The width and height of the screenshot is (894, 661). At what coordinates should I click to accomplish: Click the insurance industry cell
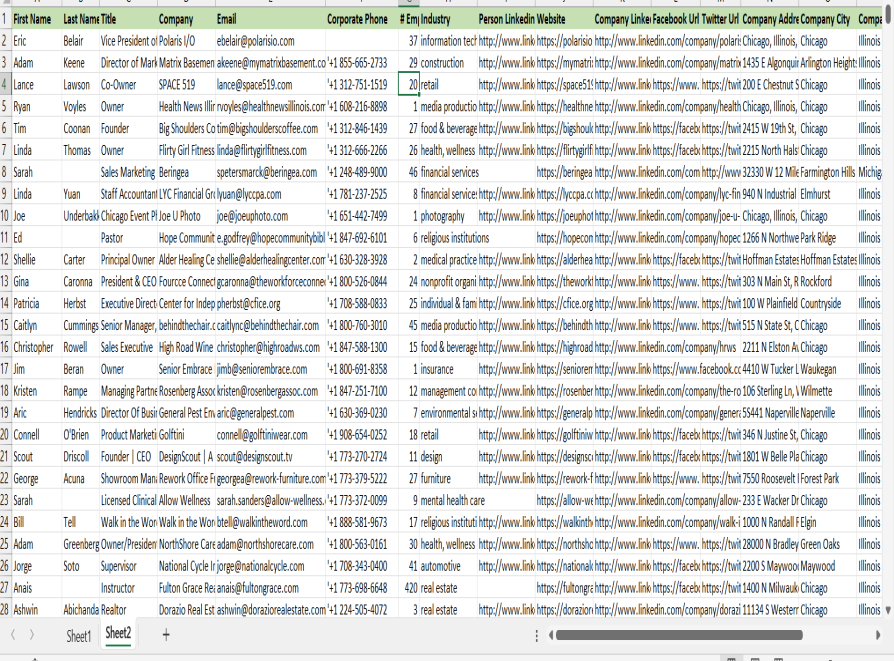coord(448,369)
